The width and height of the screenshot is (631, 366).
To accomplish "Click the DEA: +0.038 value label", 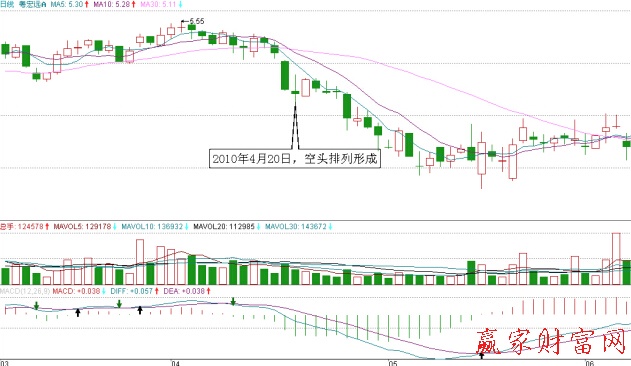I will pyautogui.click(x=187, y=291).
